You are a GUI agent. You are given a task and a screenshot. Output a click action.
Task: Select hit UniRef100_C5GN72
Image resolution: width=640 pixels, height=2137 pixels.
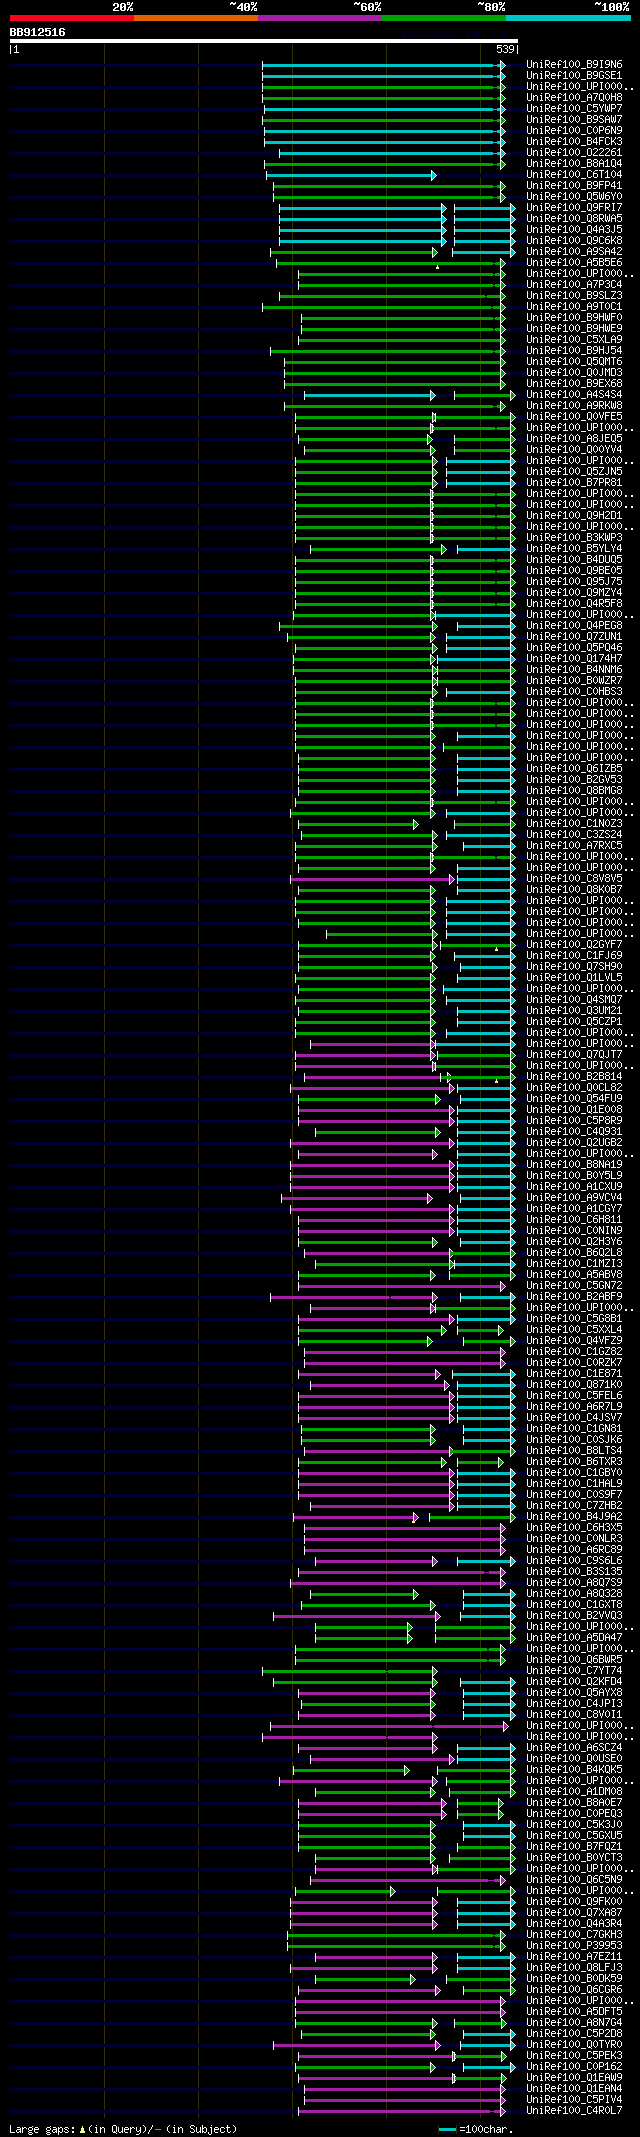tap(574, 1285)
